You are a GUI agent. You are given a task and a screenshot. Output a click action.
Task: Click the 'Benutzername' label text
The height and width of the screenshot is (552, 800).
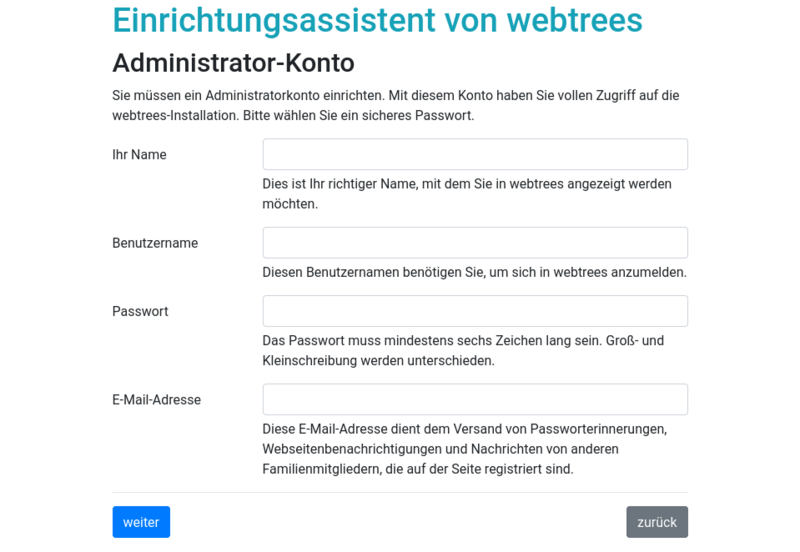point(155,243)
